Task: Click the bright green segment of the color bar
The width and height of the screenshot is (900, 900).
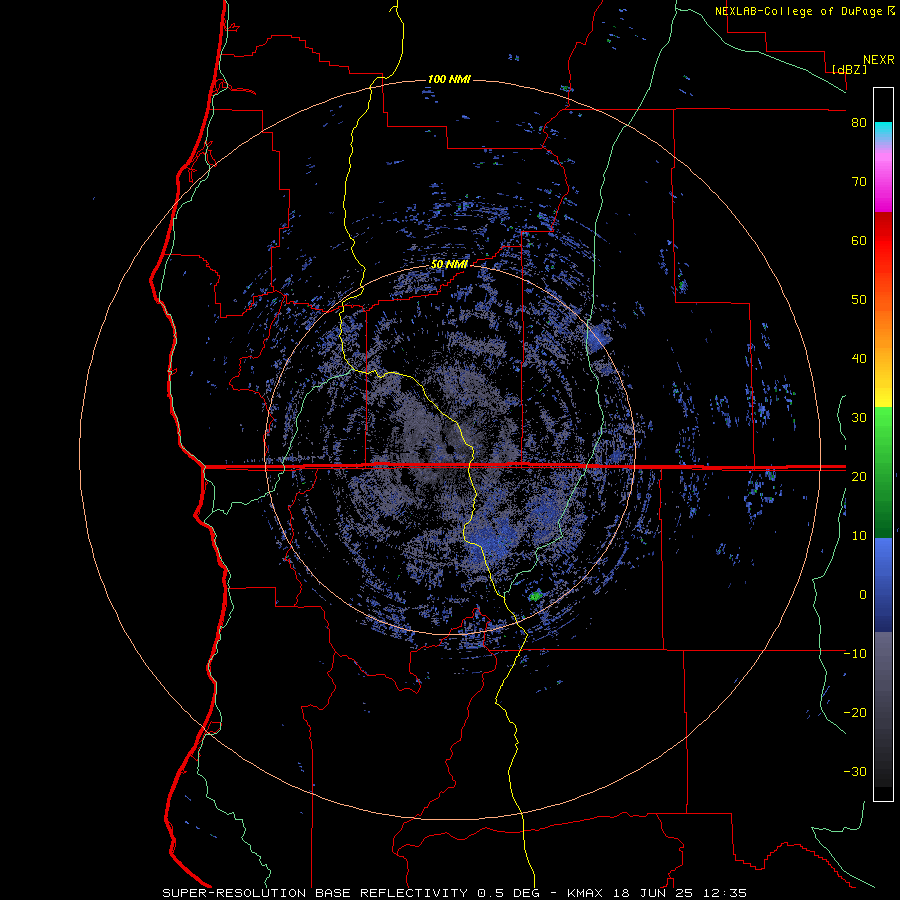Action: click(x=883, y=425)
